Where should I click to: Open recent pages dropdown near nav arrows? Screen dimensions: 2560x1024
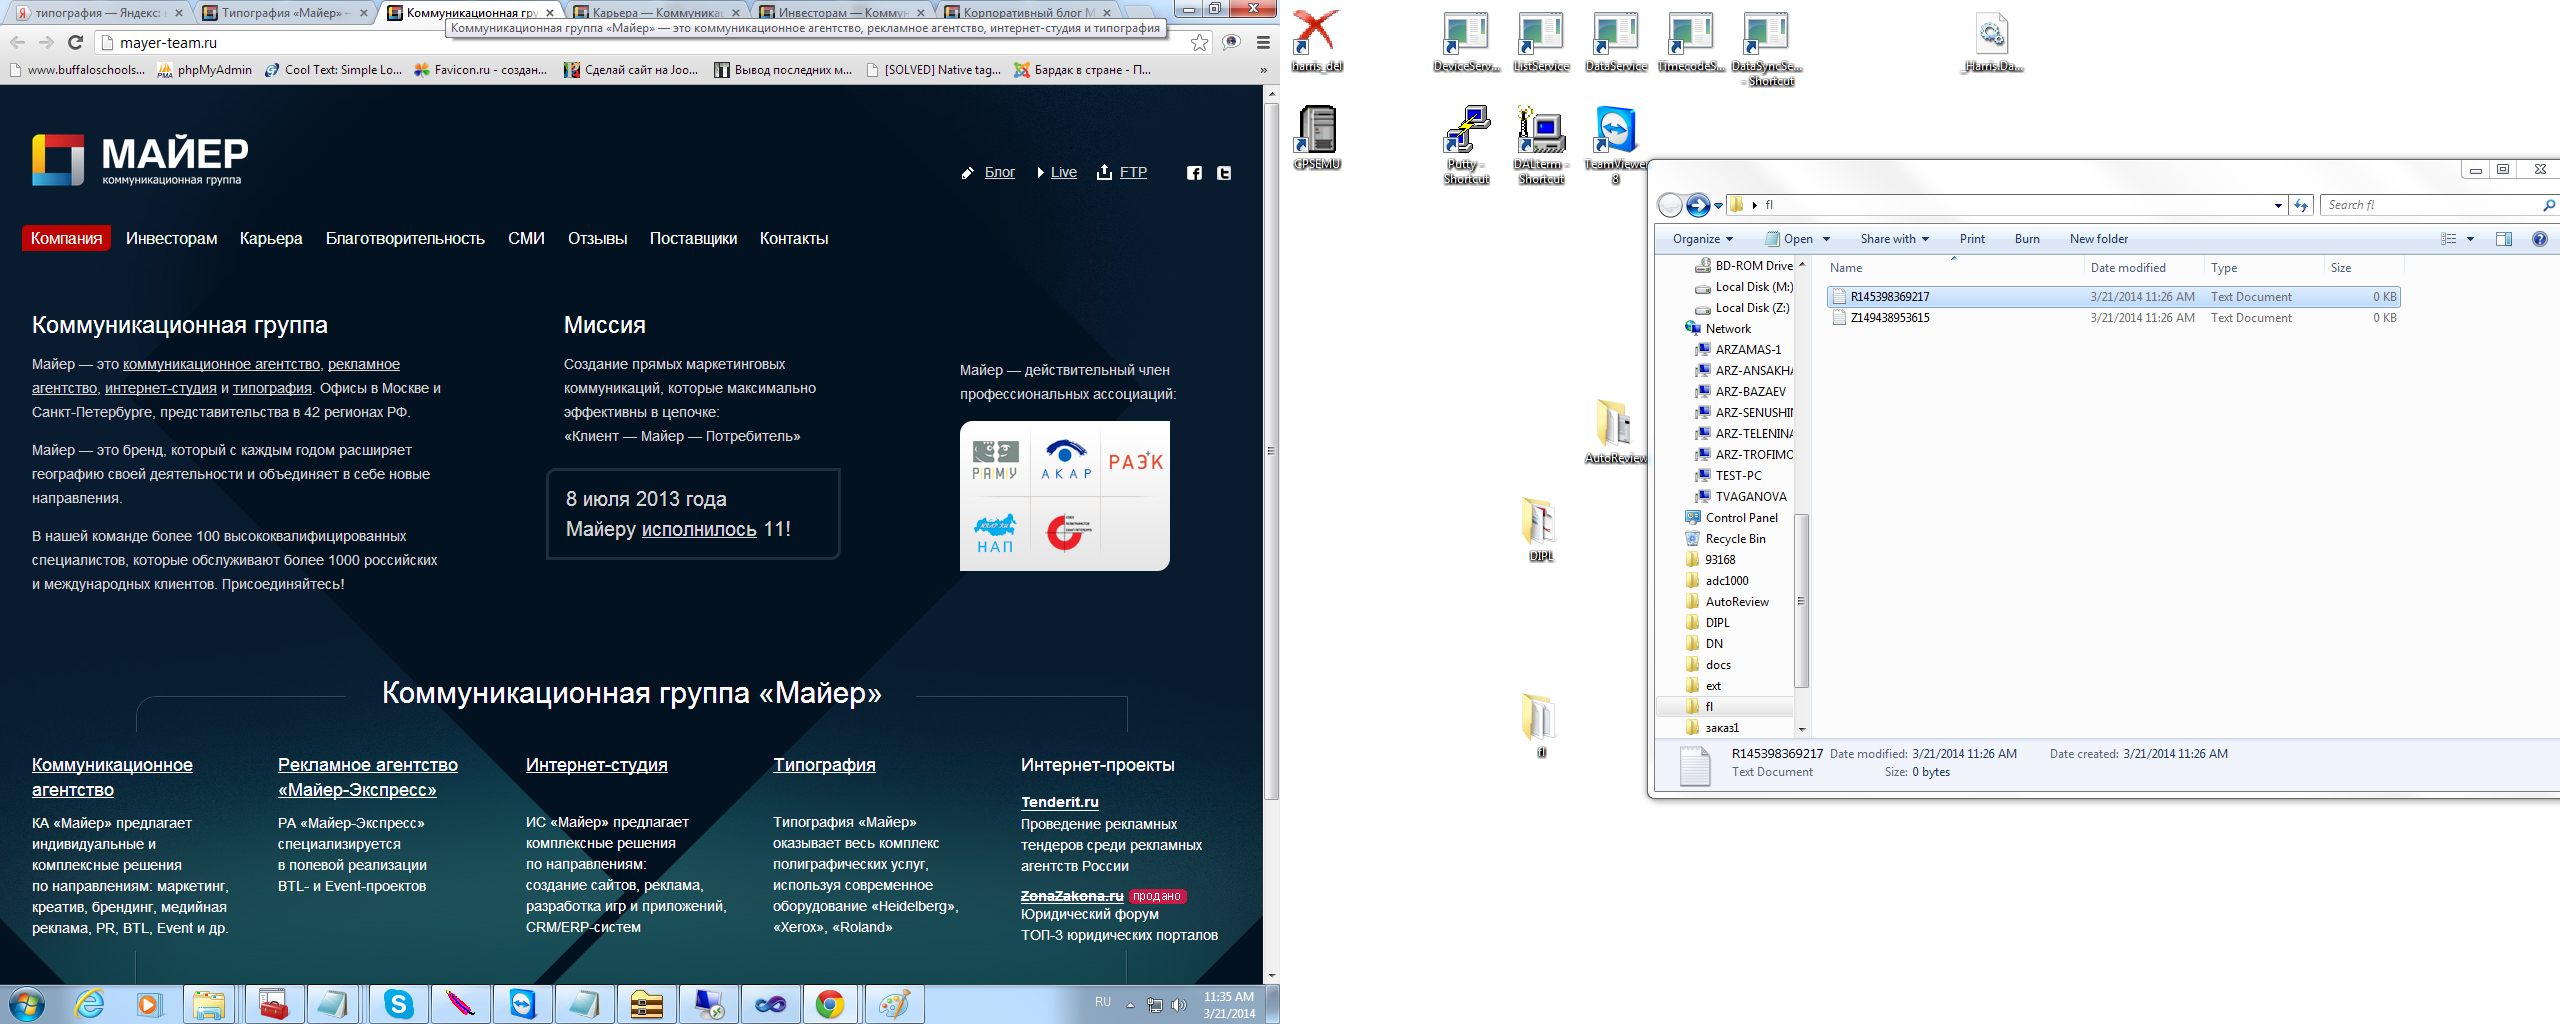click(x=1719, y=206)
